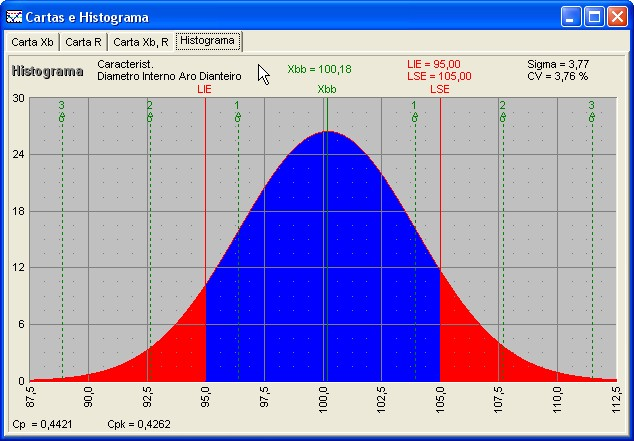
Task: Click the x-axis label 95,0
Action: click(x=206, y=397)
